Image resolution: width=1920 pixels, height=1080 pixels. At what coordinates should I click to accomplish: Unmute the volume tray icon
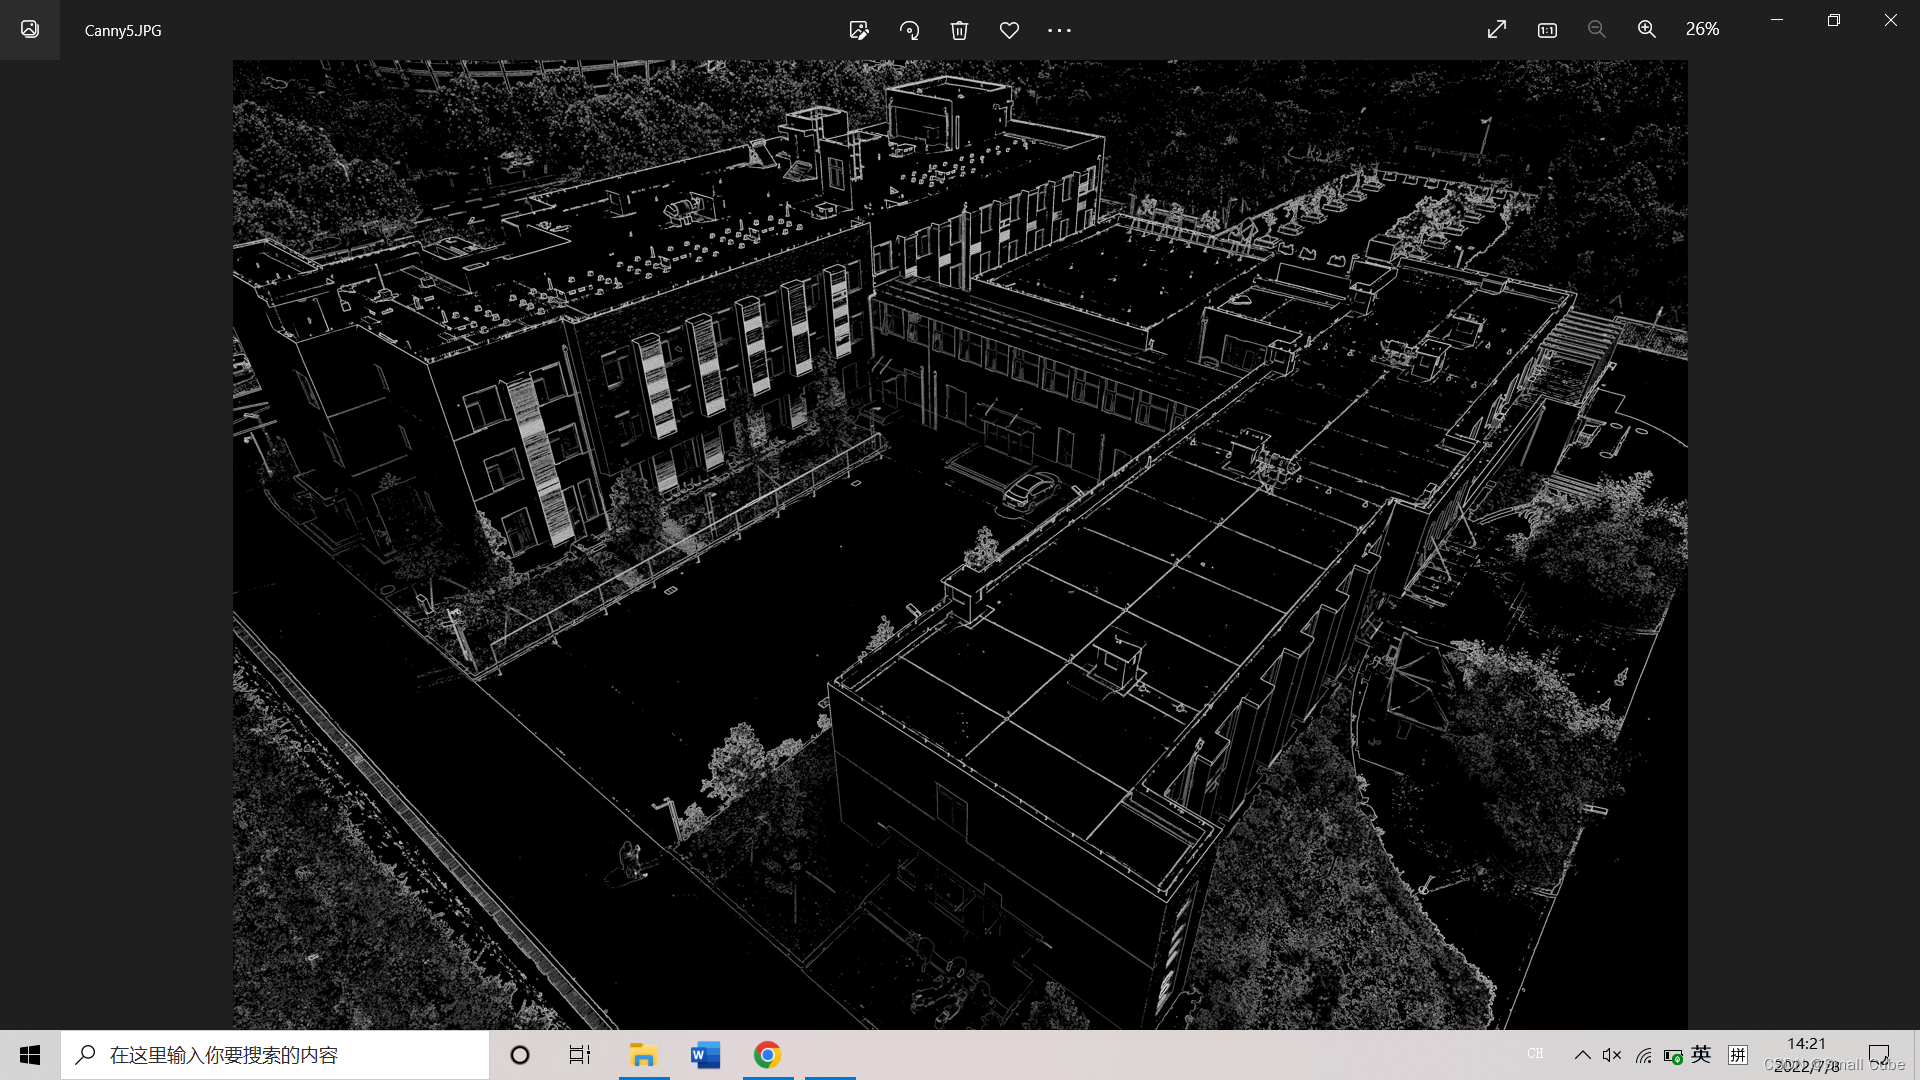1612,1055
